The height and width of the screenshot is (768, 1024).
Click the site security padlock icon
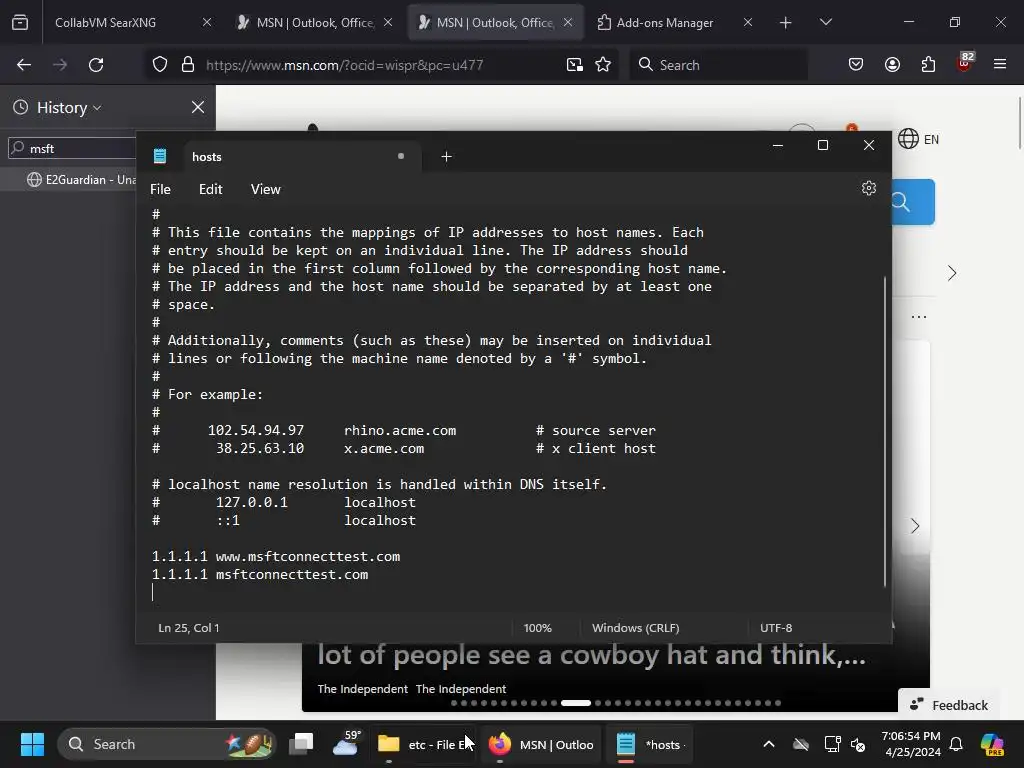[188, 65]
